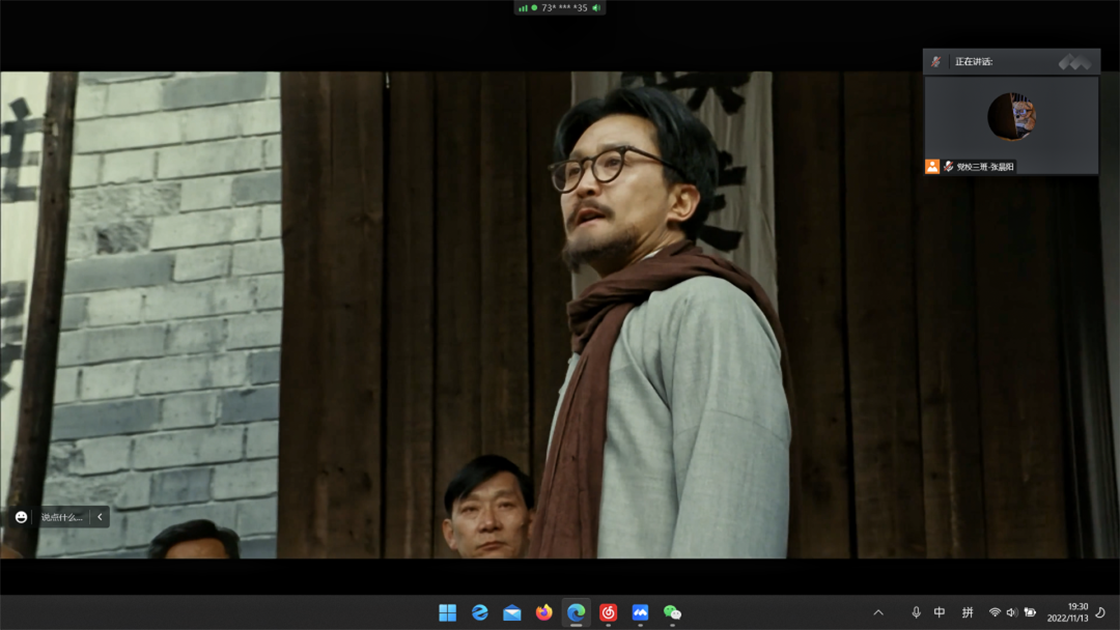Click the muted microphone icon beside 正在讲话
Image resolution: width=1120 pixels, height=630 pixels.
click(x=936, y=61)
